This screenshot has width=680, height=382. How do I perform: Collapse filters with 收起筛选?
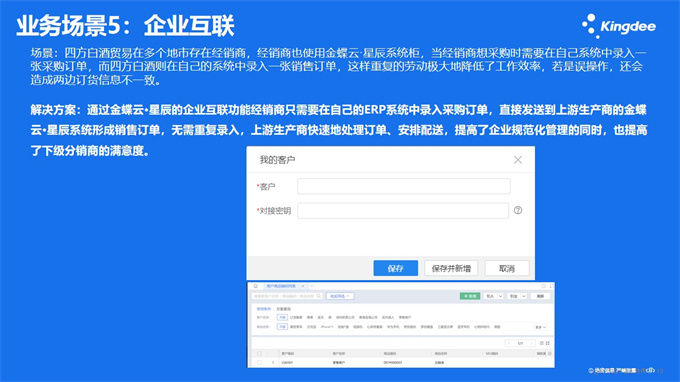click(340, 296)
